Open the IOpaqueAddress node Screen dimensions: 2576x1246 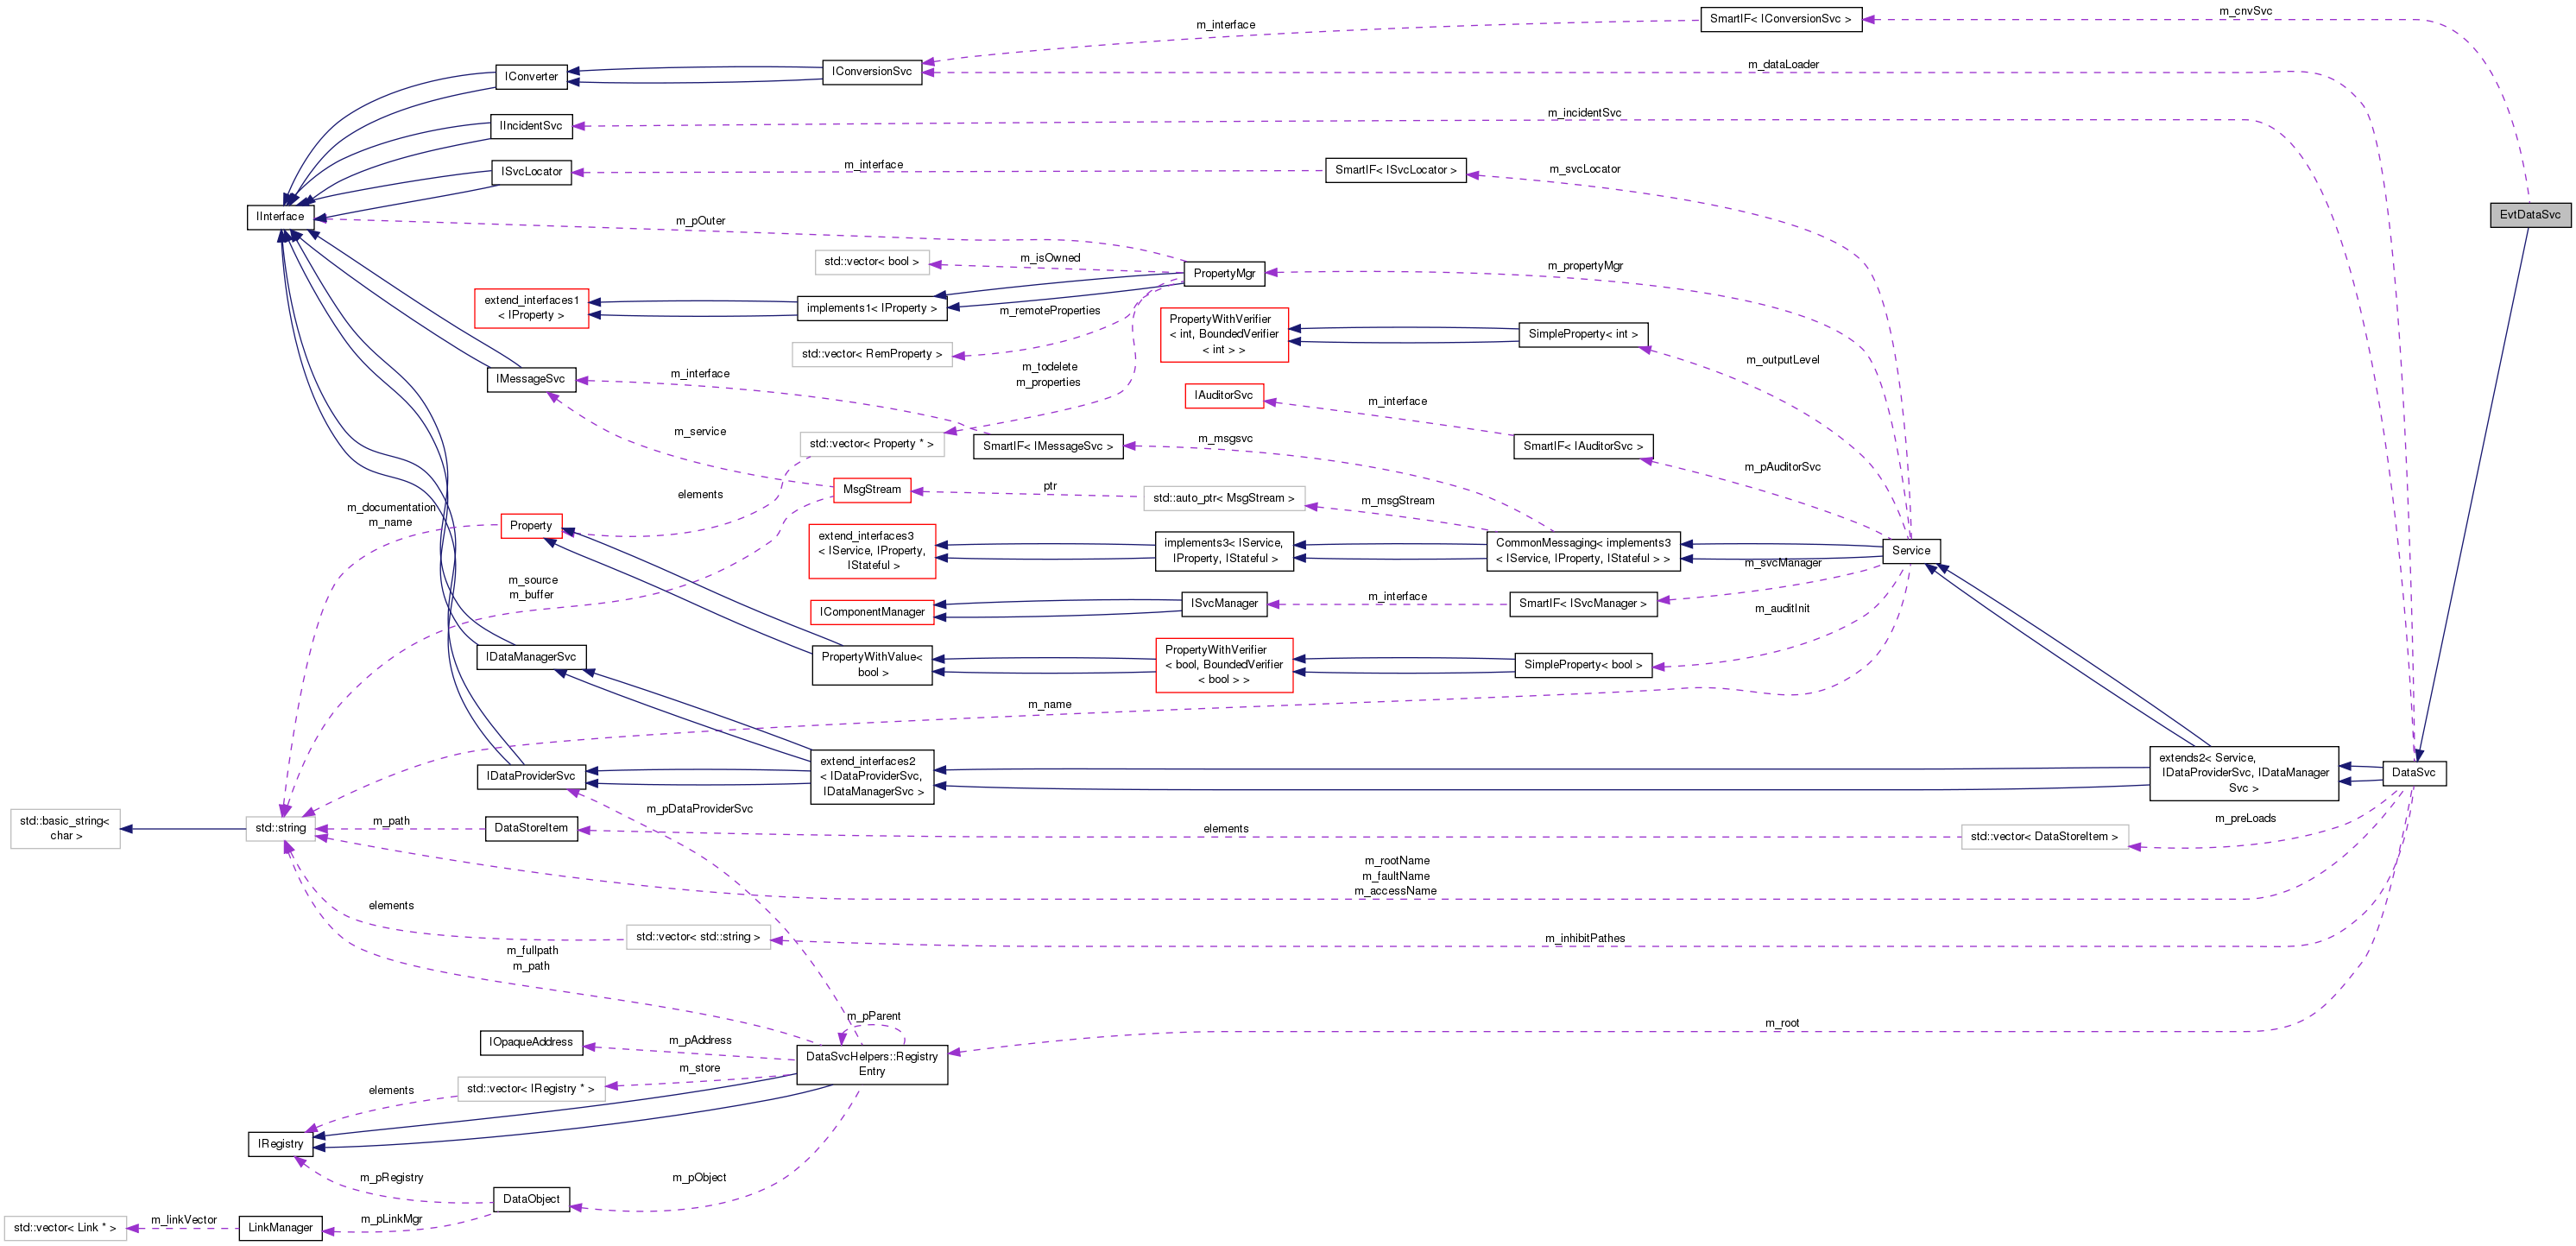tap(531, 1042)
